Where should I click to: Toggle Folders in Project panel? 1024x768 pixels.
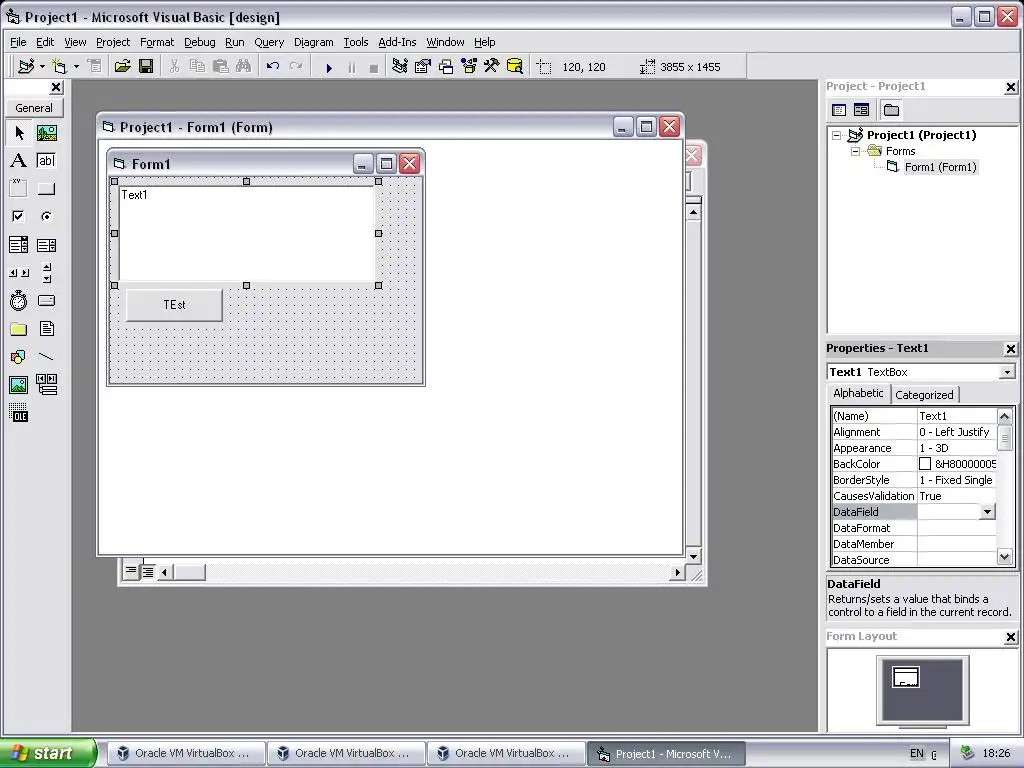pyautogui.click(x=891, y=110)
